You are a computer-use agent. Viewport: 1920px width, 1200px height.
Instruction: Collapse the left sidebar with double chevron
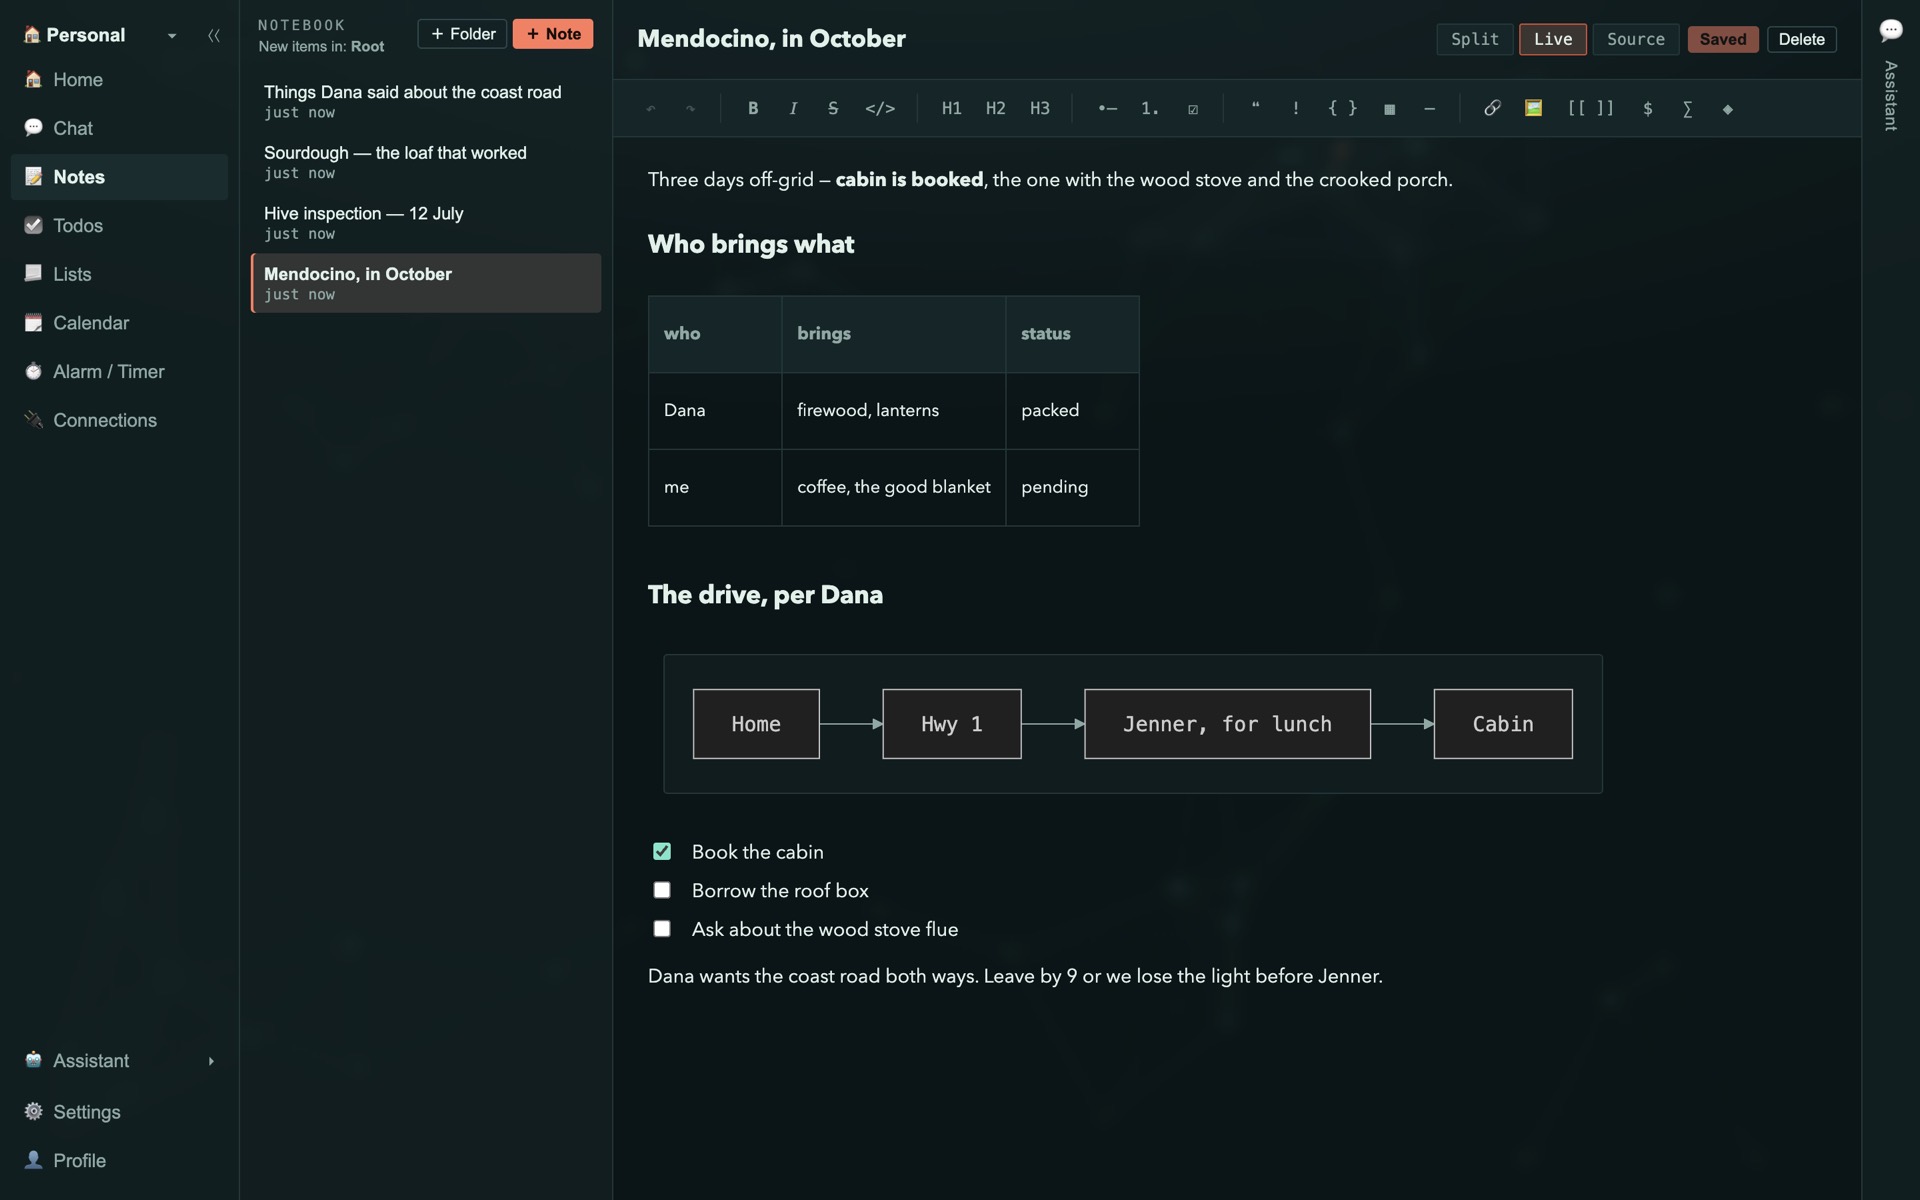[x=213, y=35]
